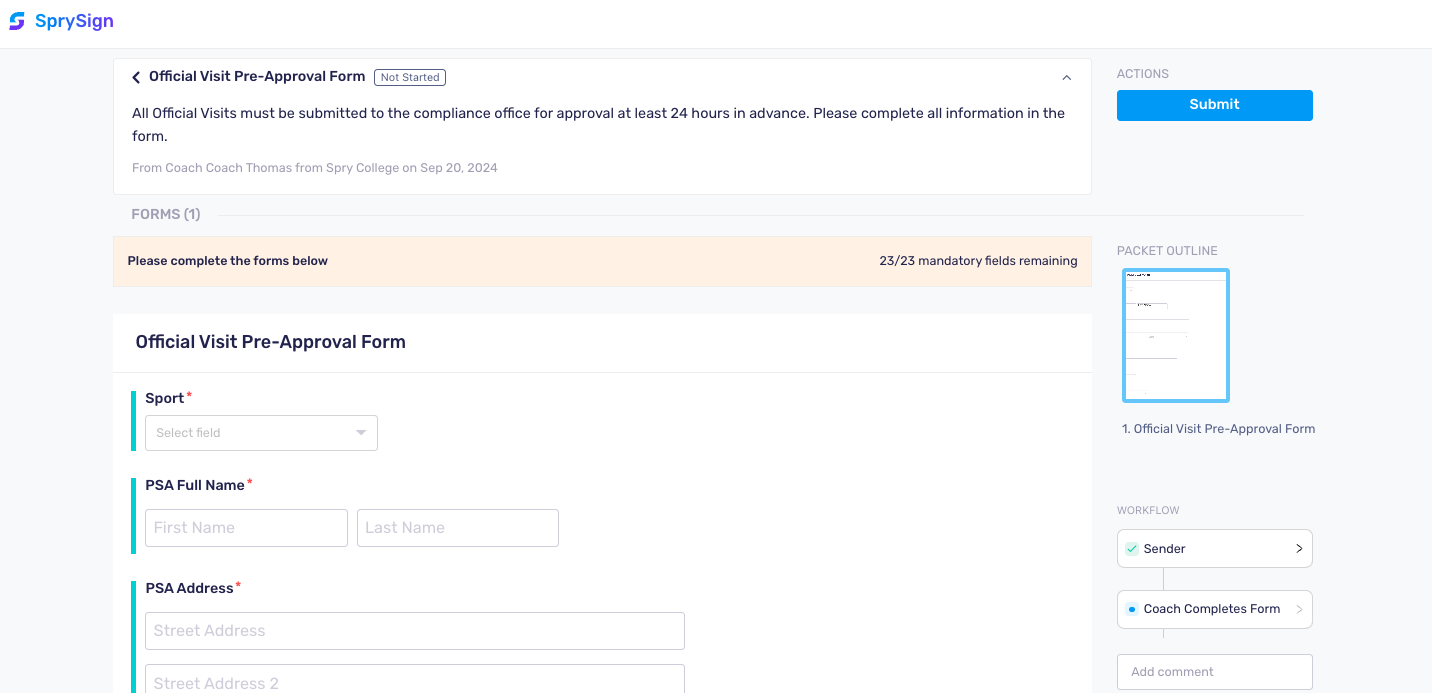Open the Sport select field dropdown
Image resolution: width=1432 pixels, height=693 pixels.
pyautogui.click(x=261, y=433)
